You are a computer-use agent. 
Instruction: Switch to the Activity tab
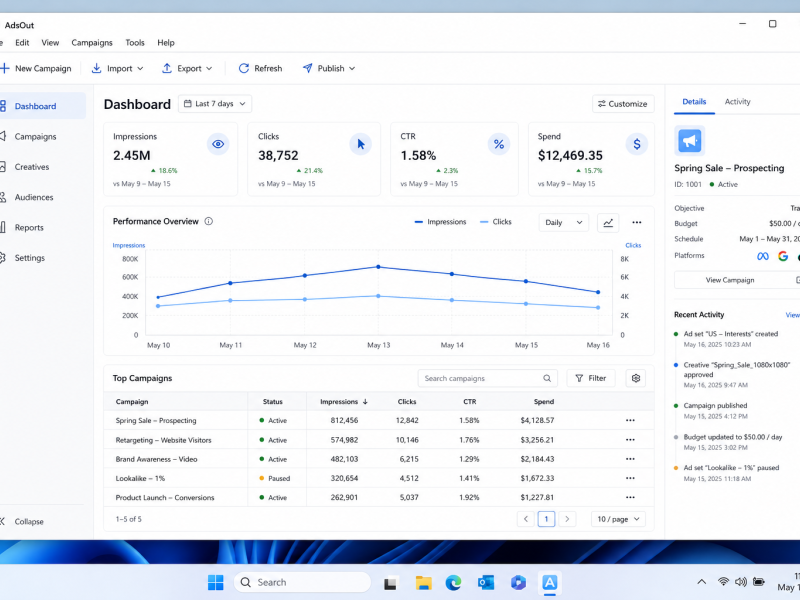point(738,102)
